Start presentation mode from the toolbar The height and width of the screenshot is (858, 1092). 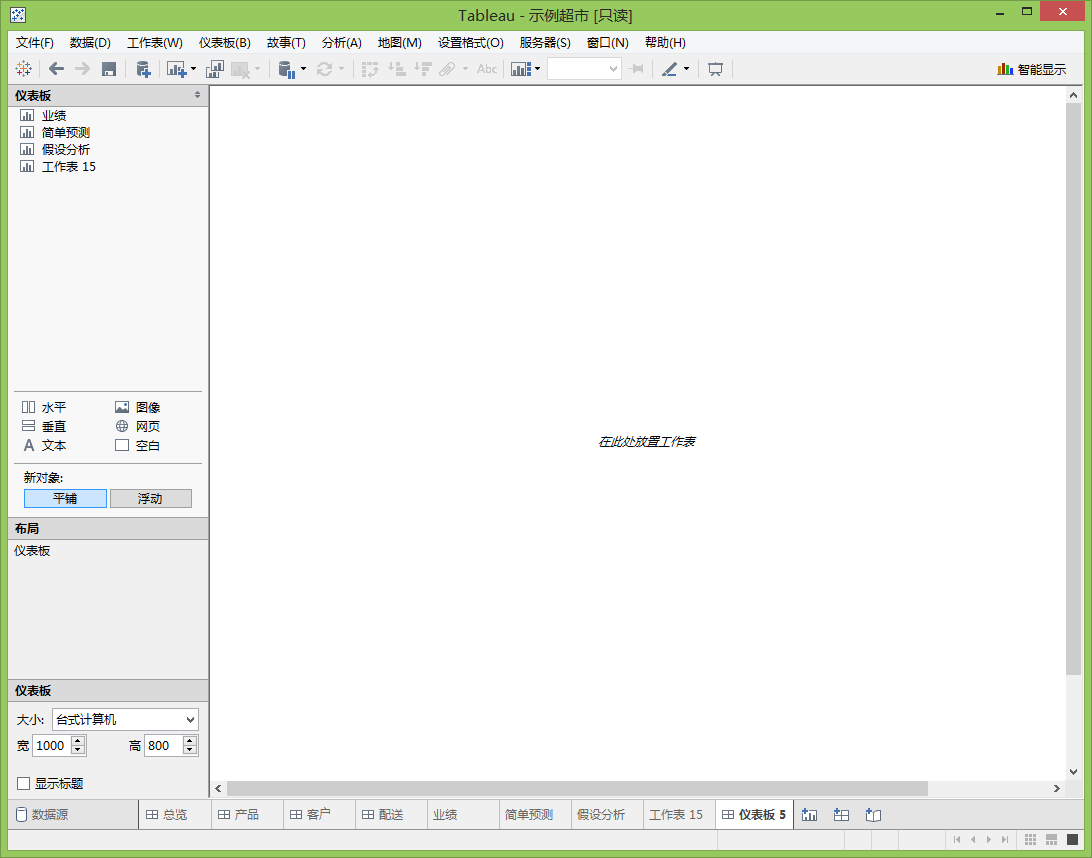pyautogui.click(x=715, y=69)
